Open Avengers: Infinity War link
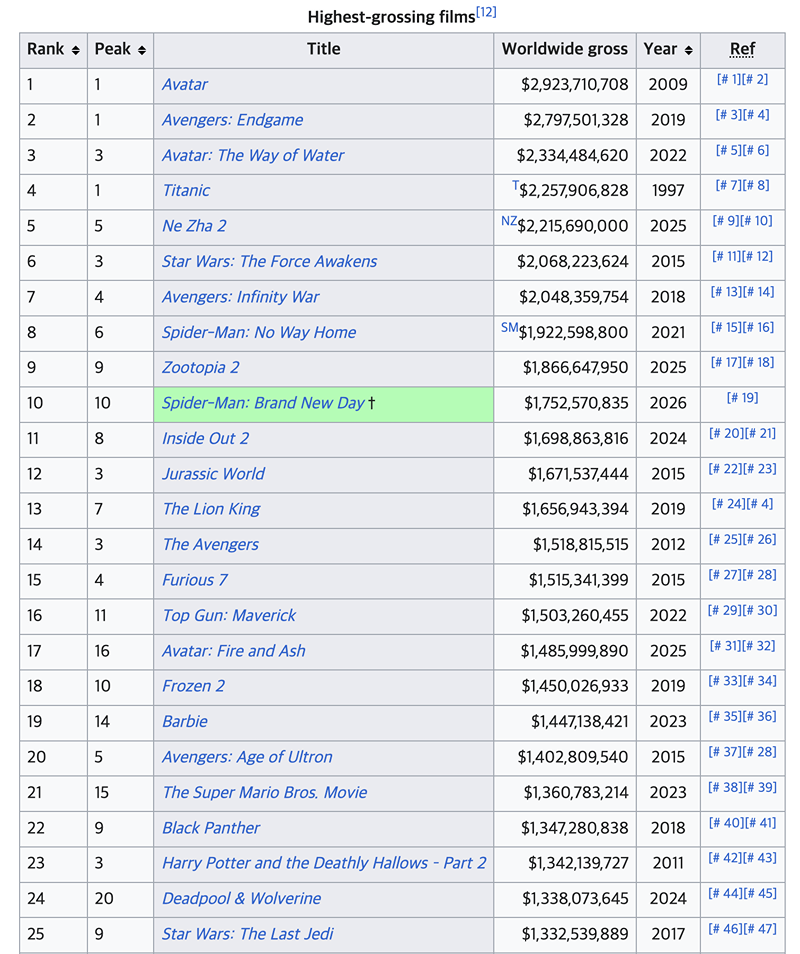 click(240, 296)
